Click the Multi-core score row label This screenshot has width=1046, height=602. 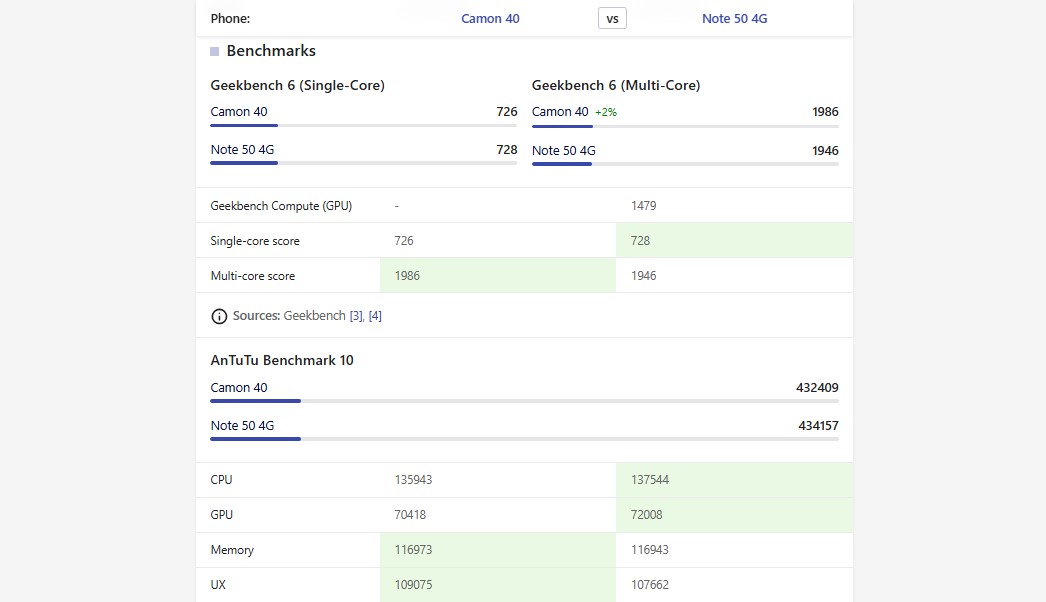click(252, 276)
